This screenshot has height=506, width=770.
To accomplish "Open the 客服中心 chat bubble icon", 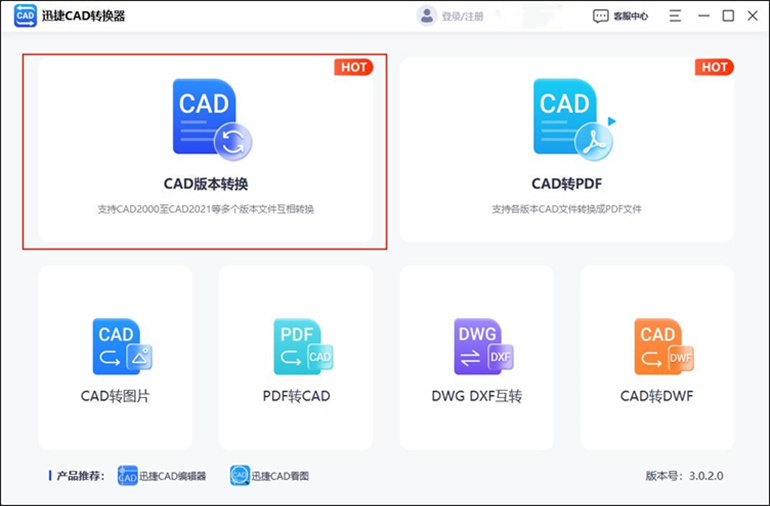I will point(601,16).
